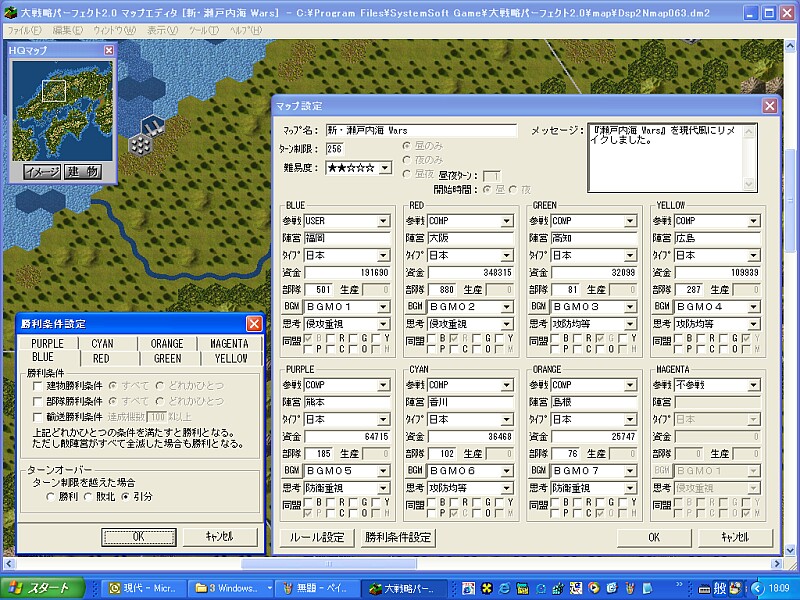Viewport: 800px width, 600px height.
Task: Open RED's BGM０２ dropdown
Action: point(507,306)
